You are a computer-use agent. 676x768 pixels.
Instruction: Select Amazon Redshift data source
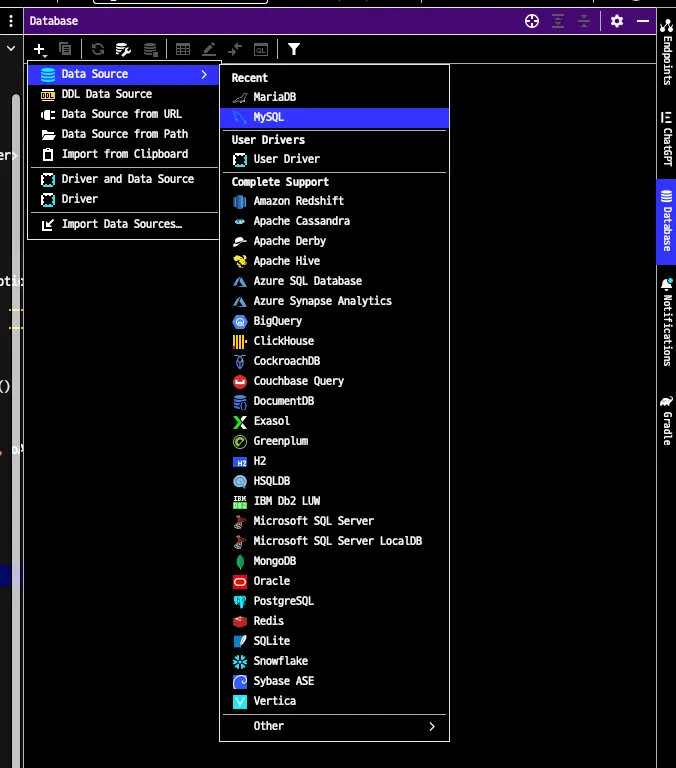pyautogui.click(x=334, y=201)
